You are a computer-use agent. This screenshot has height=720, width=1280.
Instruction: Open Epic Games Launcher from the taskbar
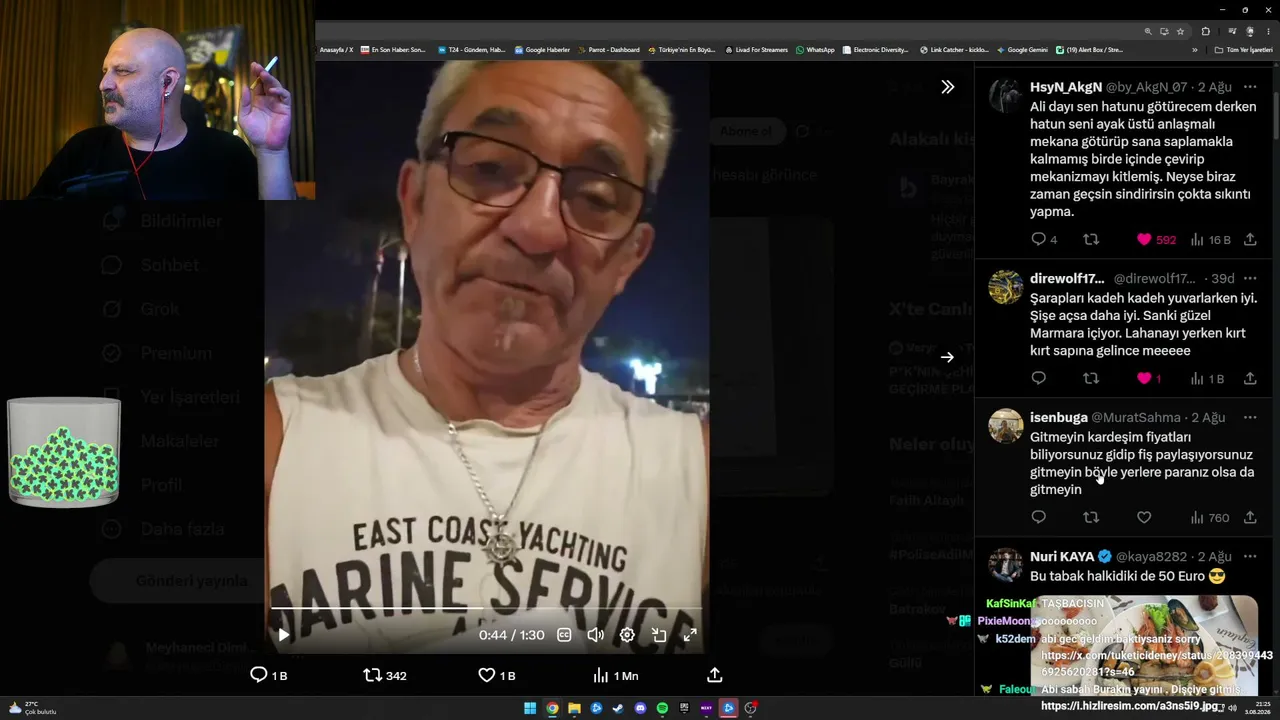click(x=684, y=708)
